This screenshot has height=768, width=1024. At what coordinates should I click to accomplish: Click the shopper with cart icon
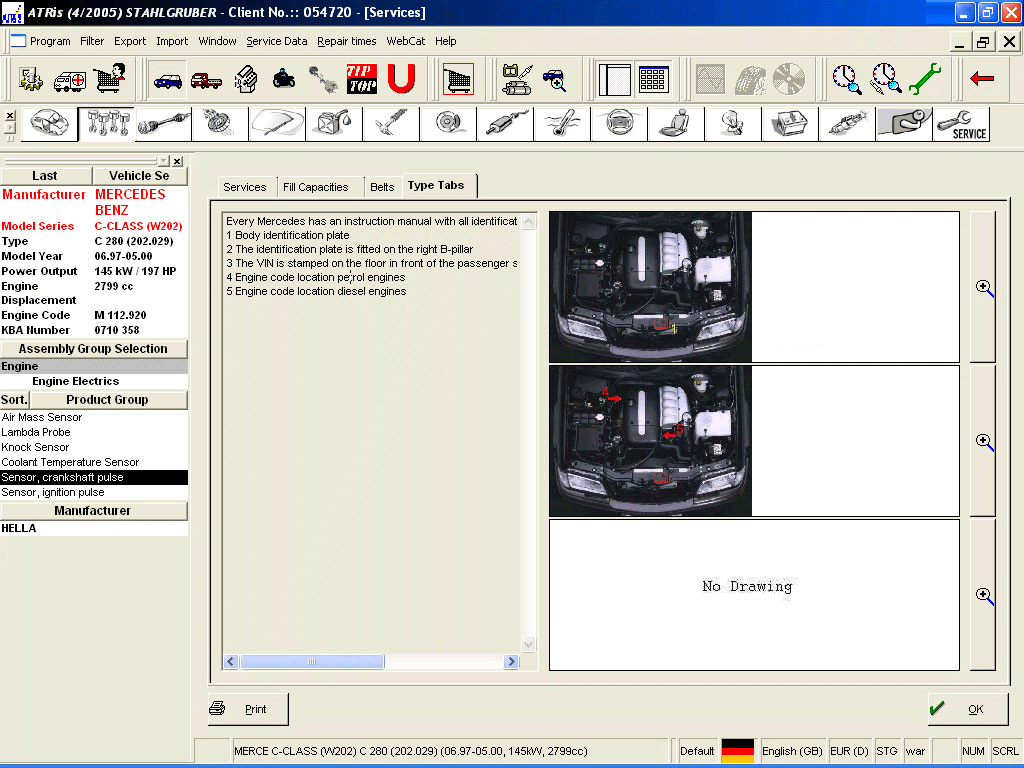tap(110, 80)
